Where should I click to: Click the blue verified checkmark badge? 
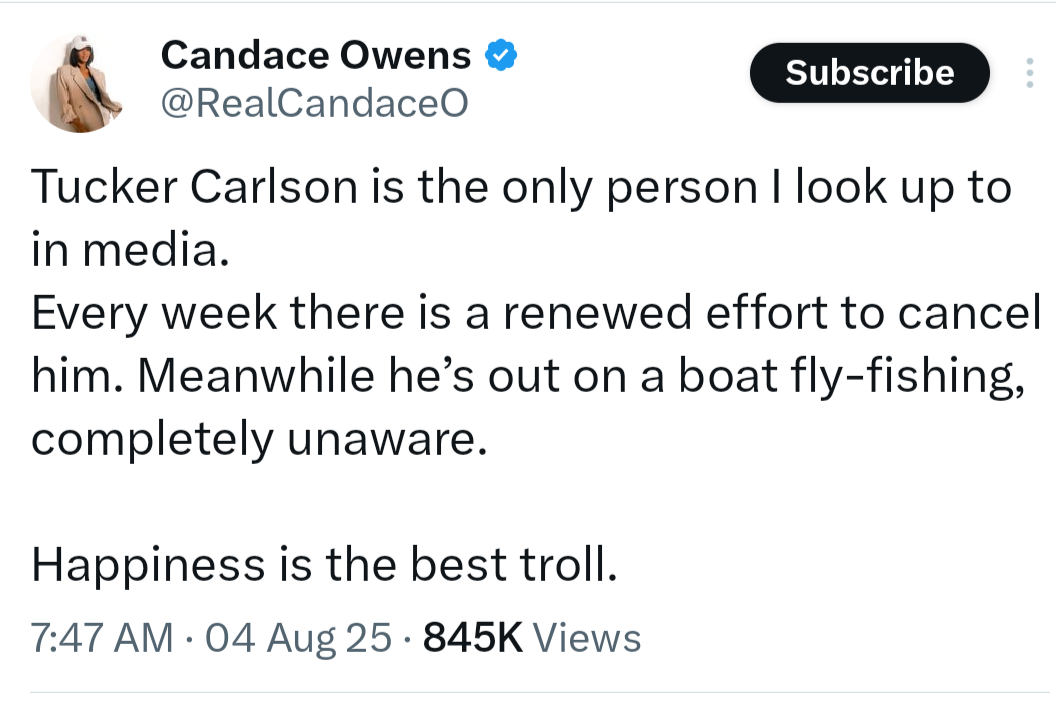coord(501,55)
